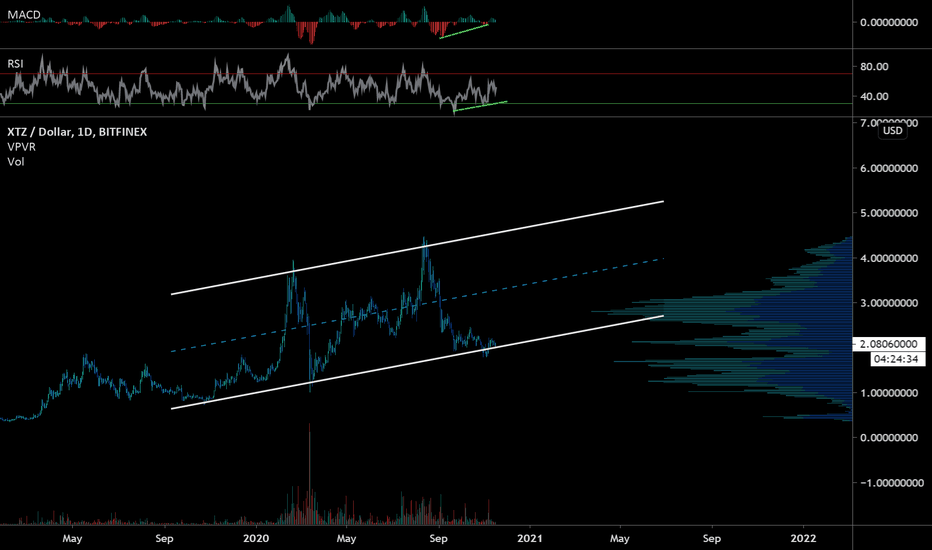Click the tallest volume spike bar
The image size is (932, 550).
coord(310,474)
